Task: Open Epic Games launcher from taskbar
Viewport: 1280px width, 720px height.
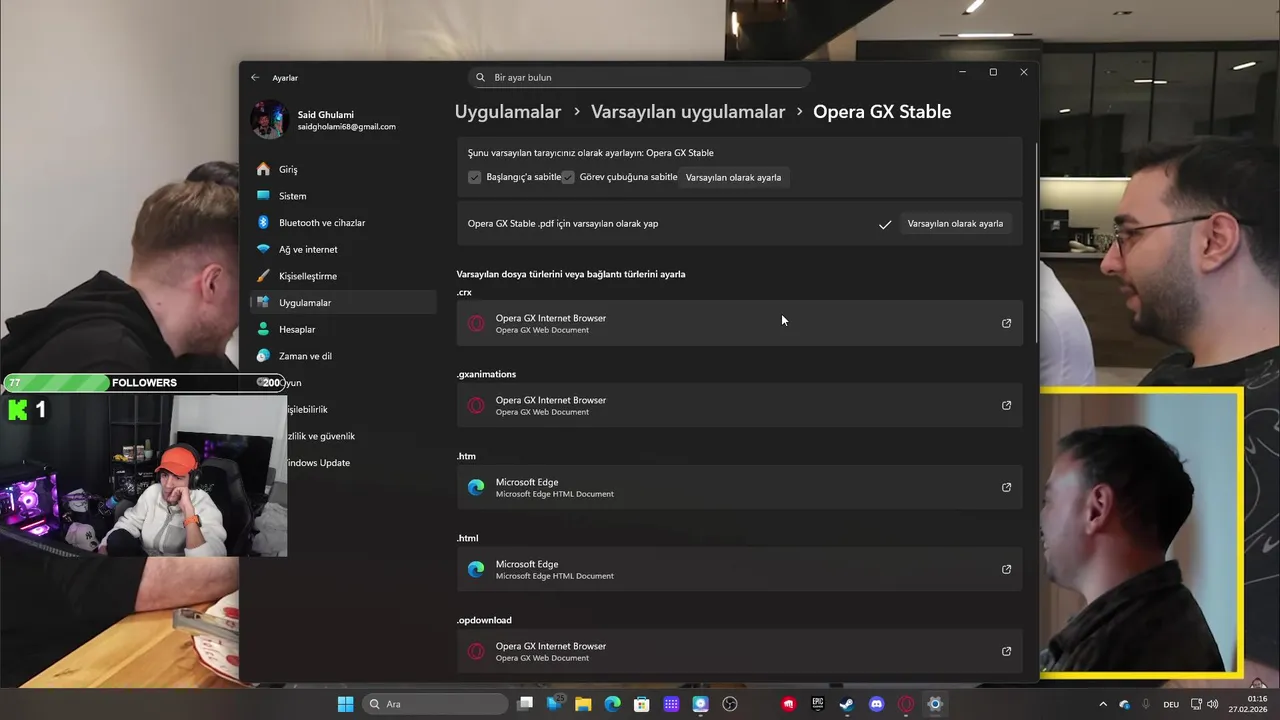Action: [818, 704]
